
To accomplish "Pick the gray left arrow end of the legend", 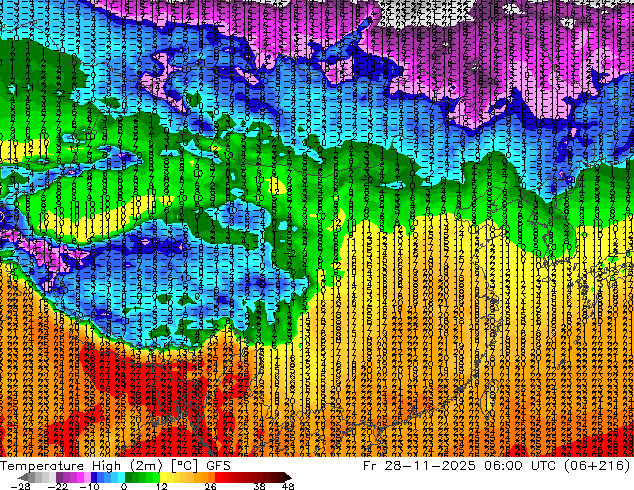I will click(22, 477).
